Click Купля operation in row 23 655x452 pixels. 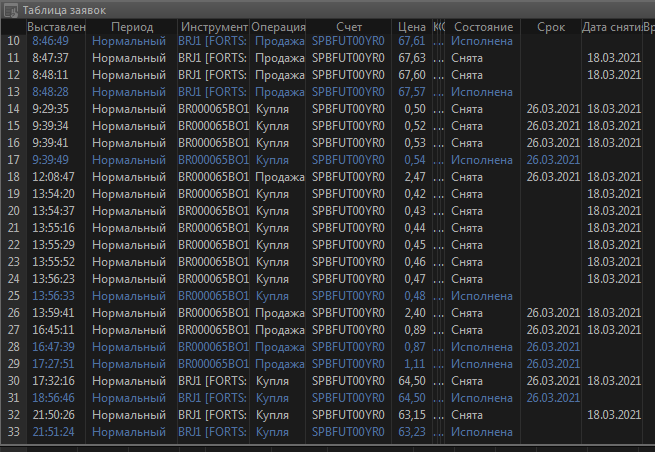pyautogui.click(x=272, y=262)
